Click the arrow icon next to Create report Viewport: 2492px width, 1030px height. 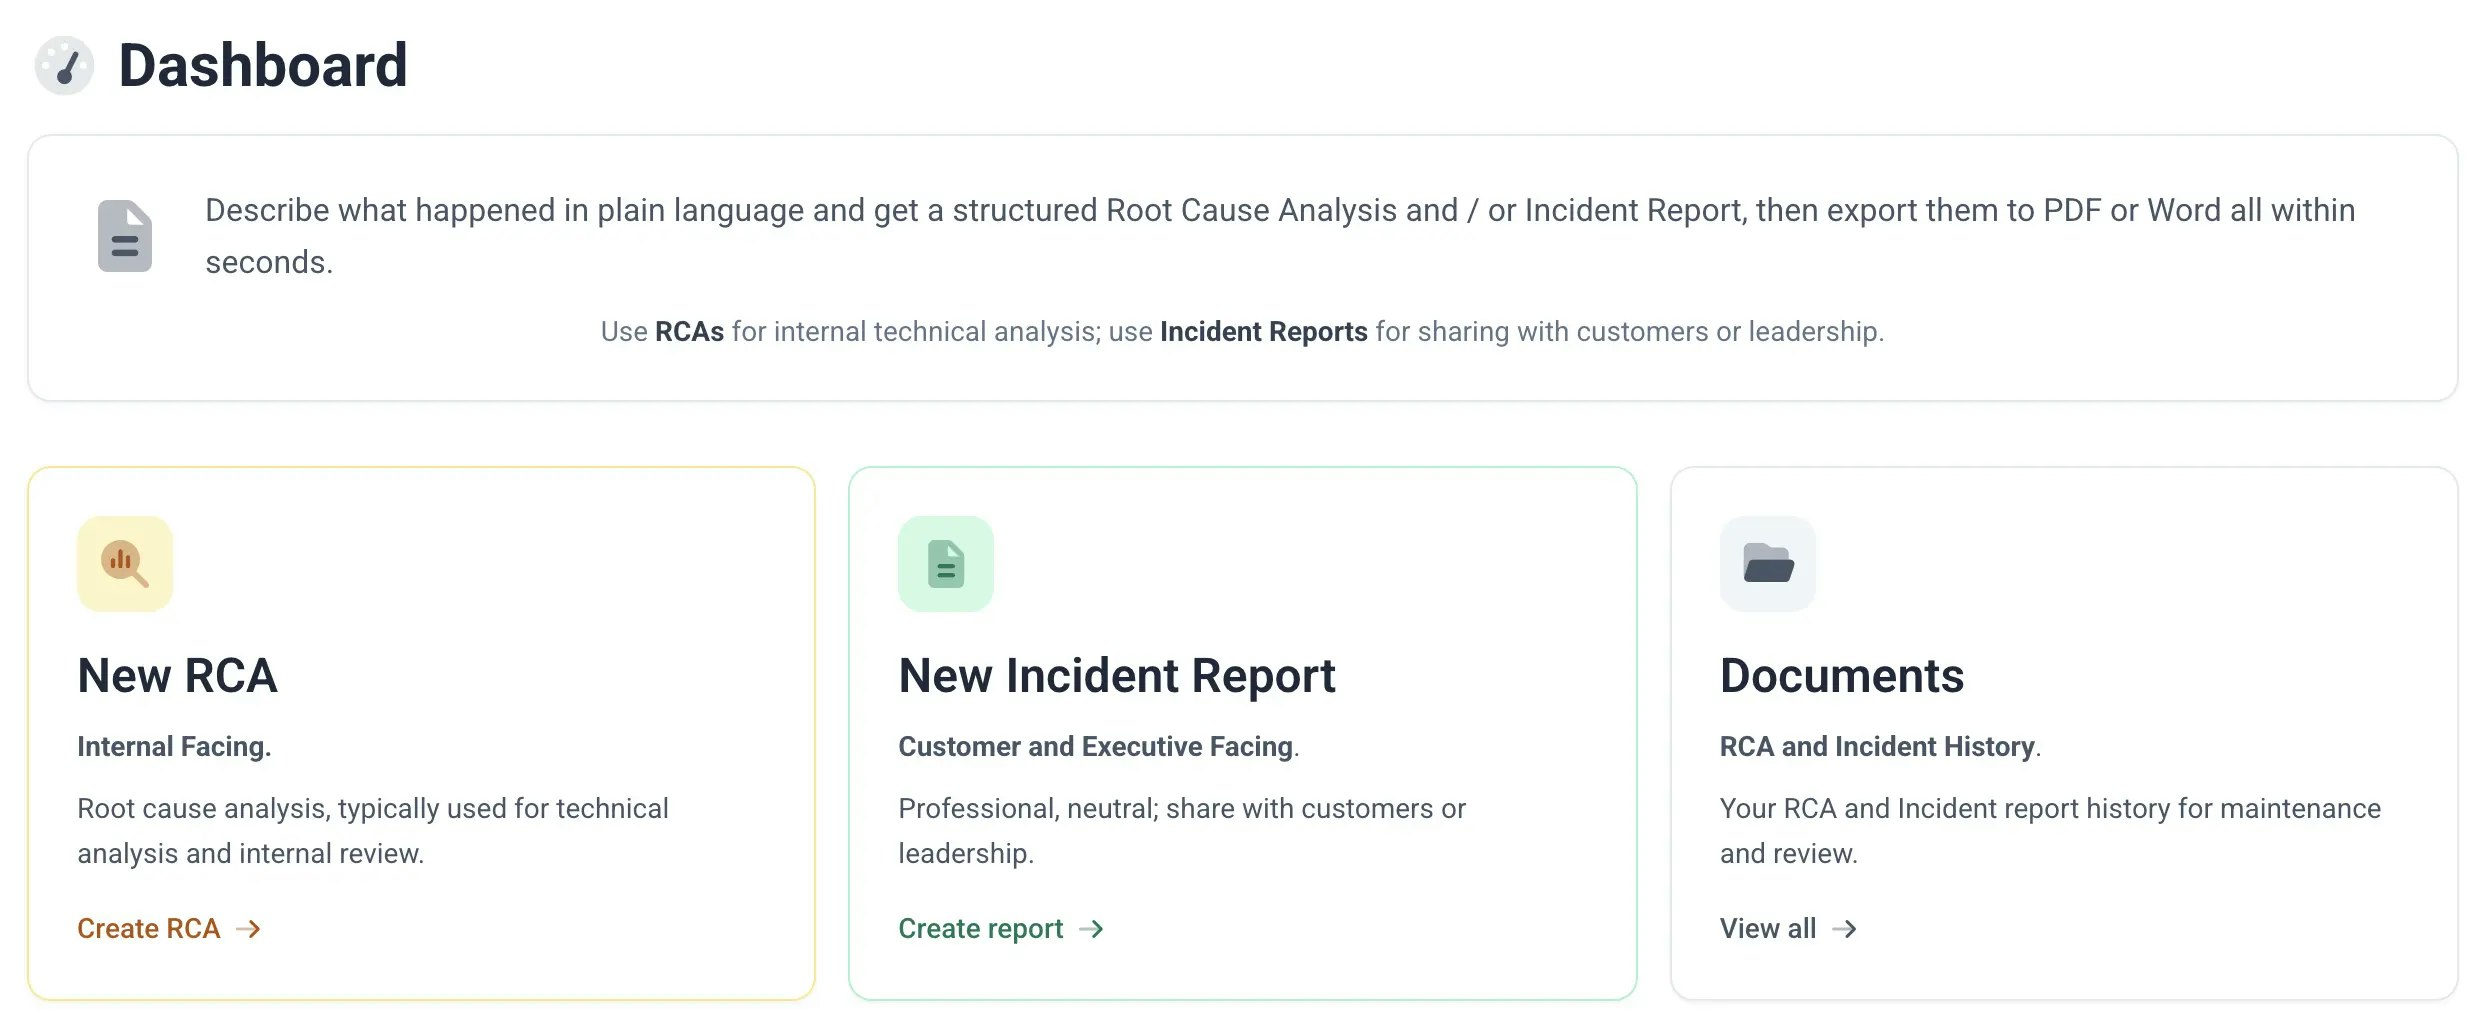point(1091,928)
